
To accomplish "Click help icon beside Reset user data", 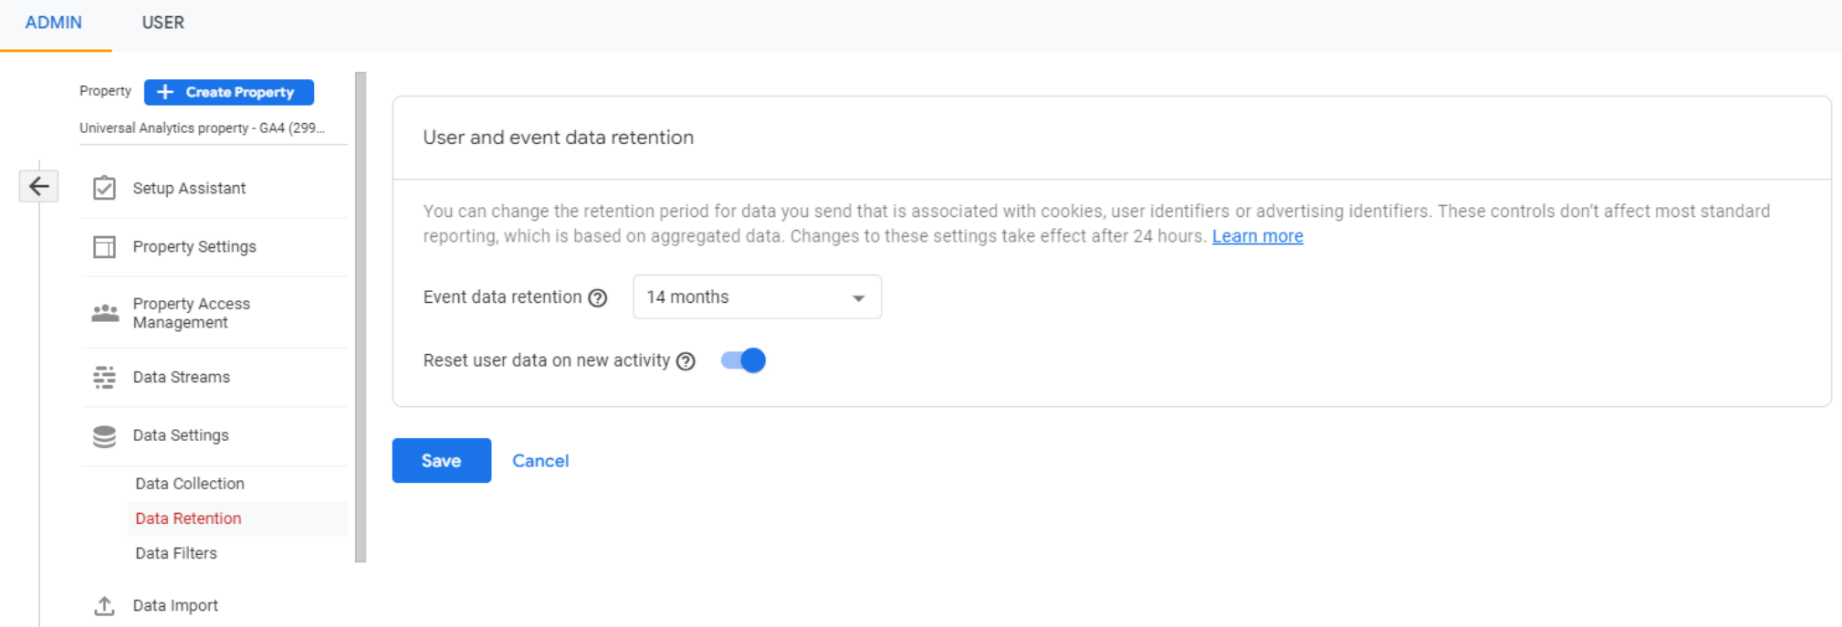I will point(686,361).
